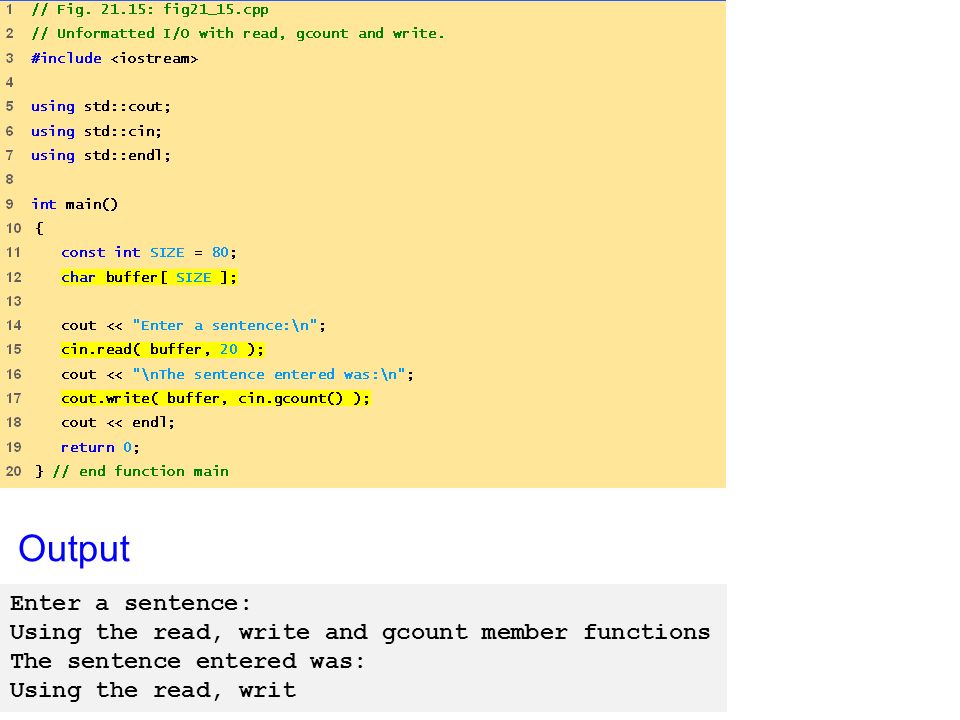
Task: Select the '#include <iostream>' line
Action: point(114,58)
